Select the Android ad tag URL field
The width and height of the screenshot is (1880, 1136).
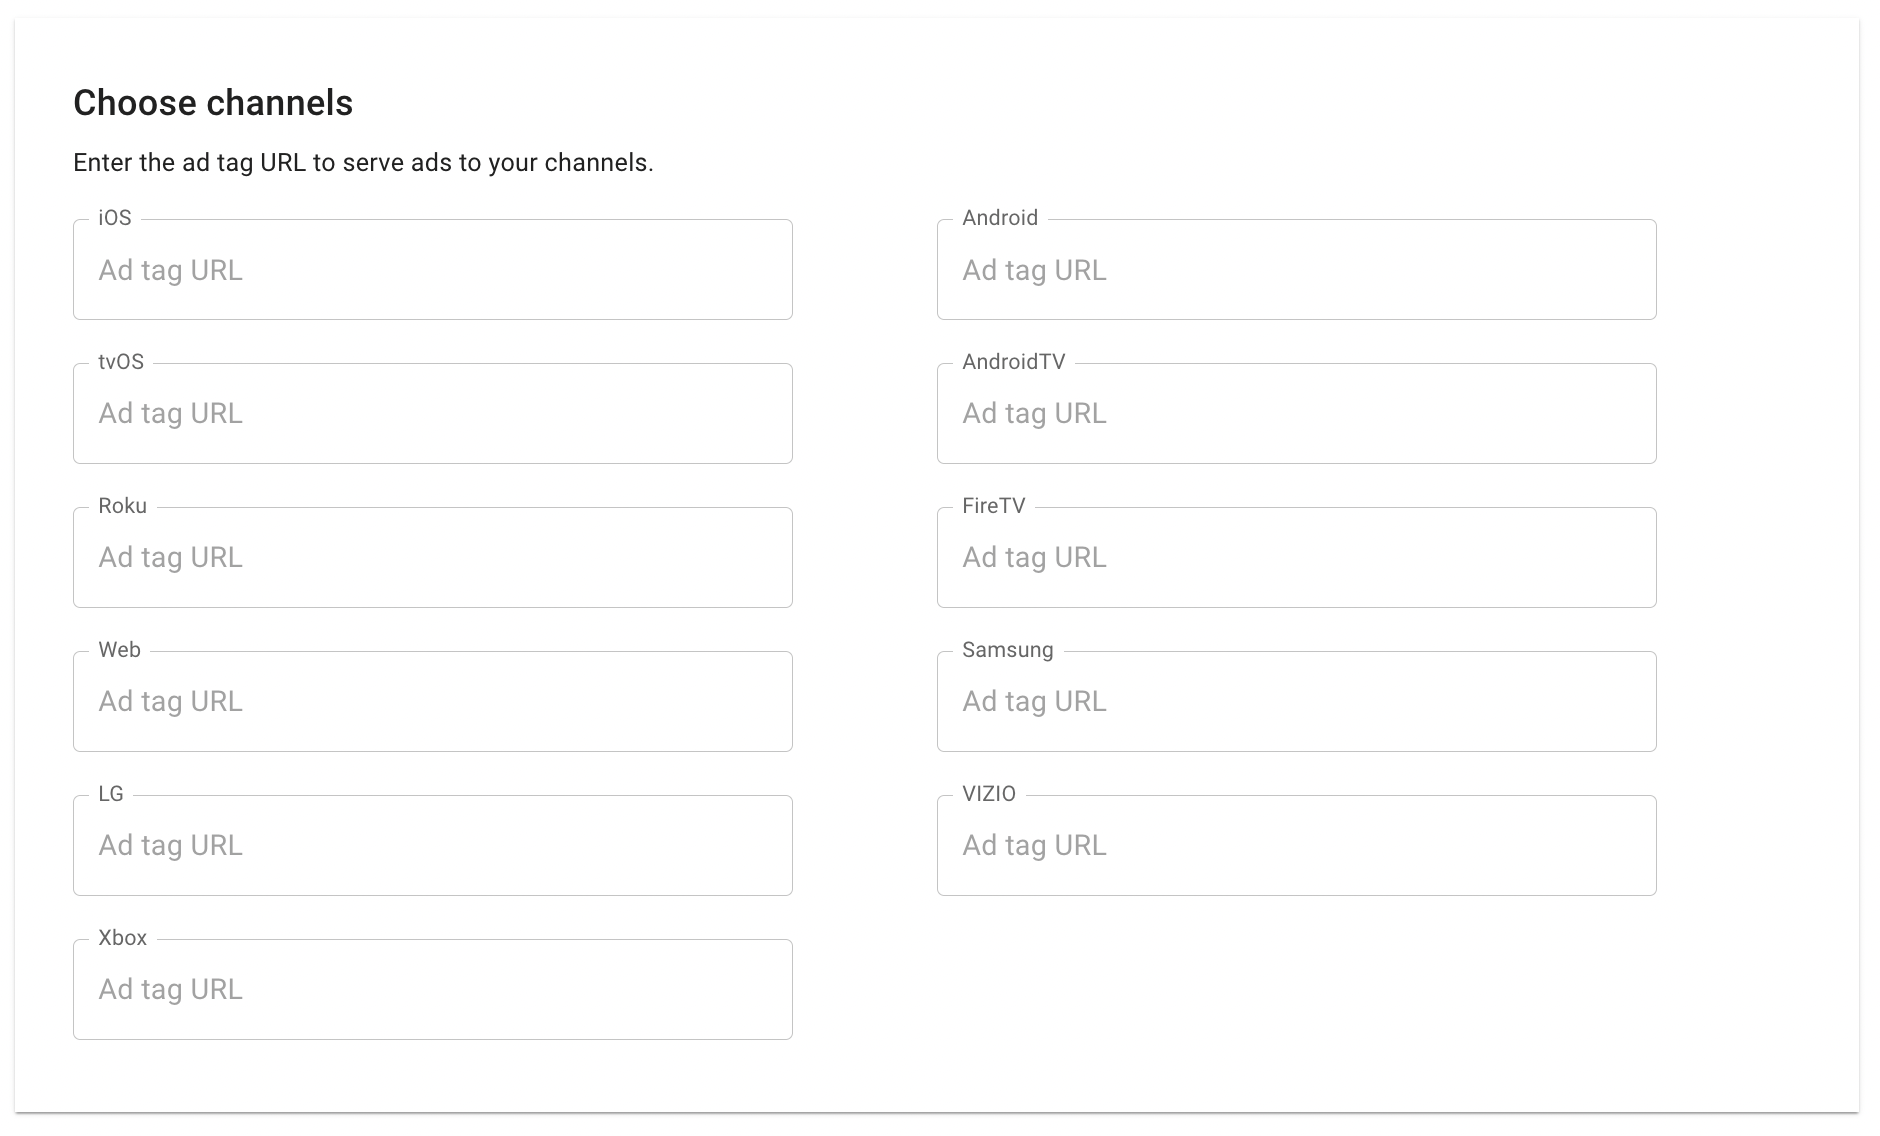click(x=1297, y=270)
